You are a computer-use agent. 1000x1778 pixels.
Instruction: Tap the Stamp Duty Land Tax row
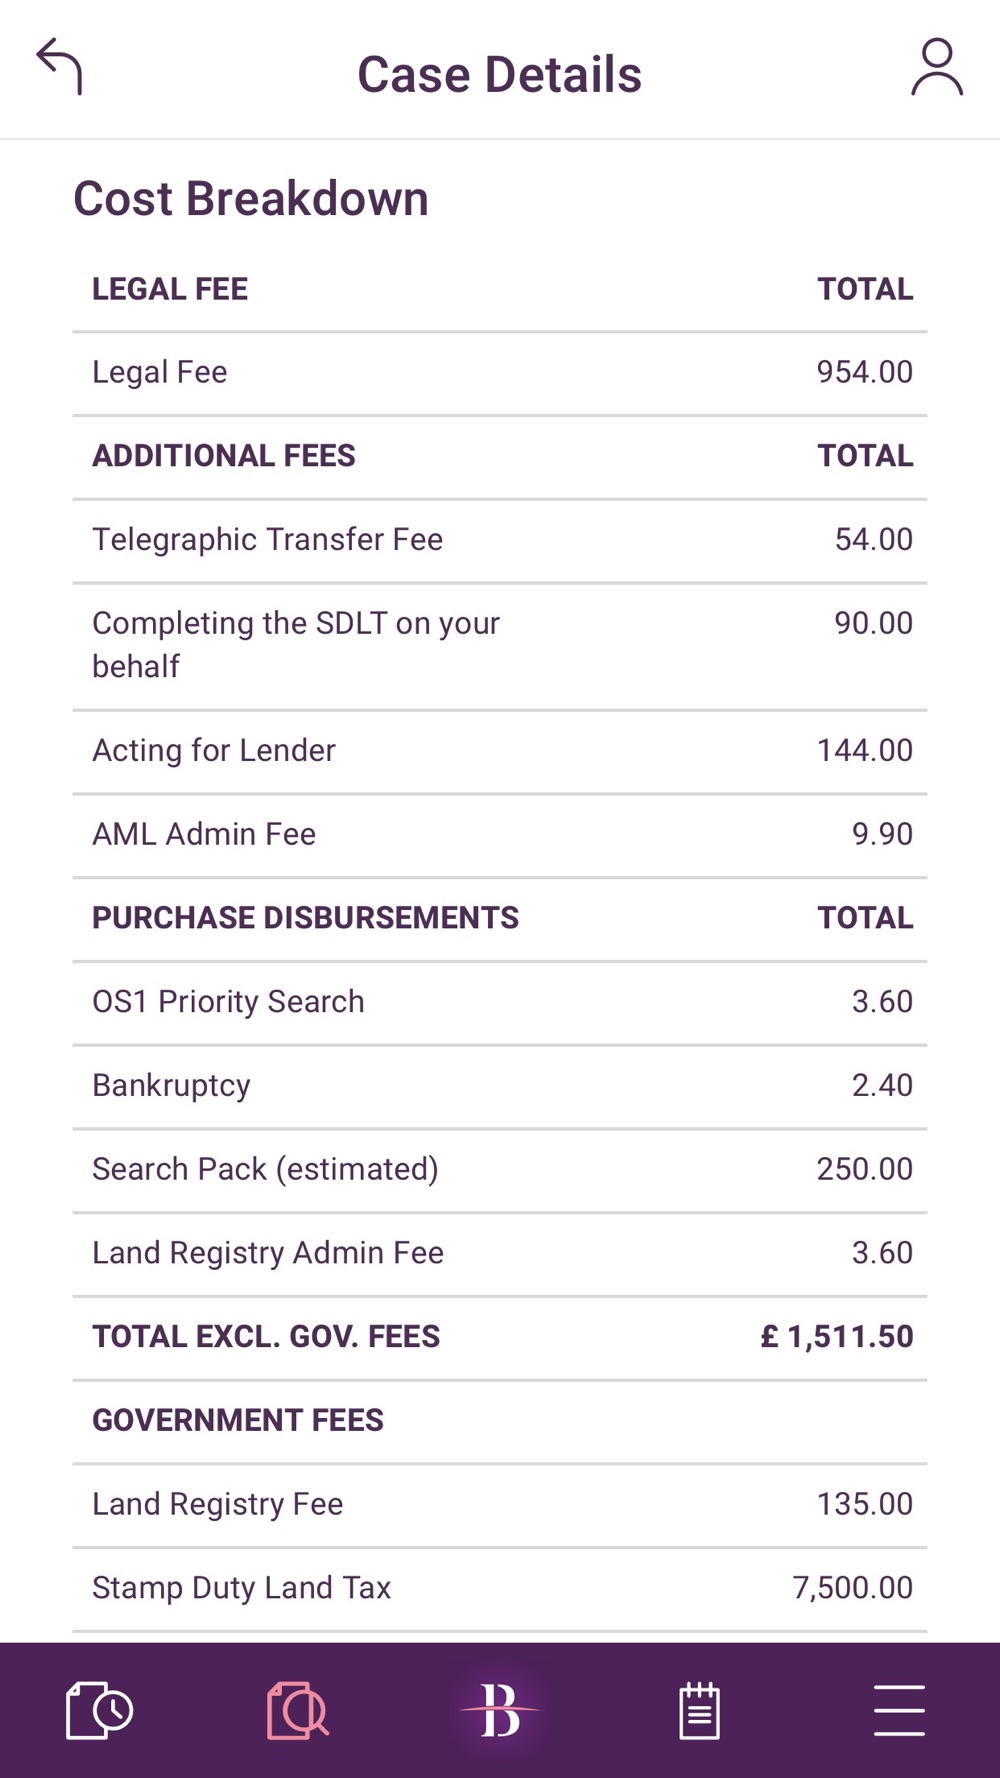click(x=500, y=1588)
